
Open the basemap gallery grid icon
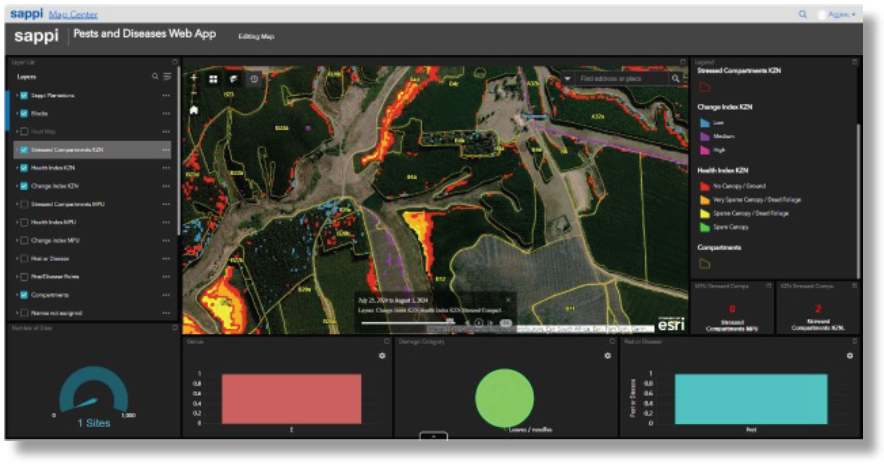point(213,79)
